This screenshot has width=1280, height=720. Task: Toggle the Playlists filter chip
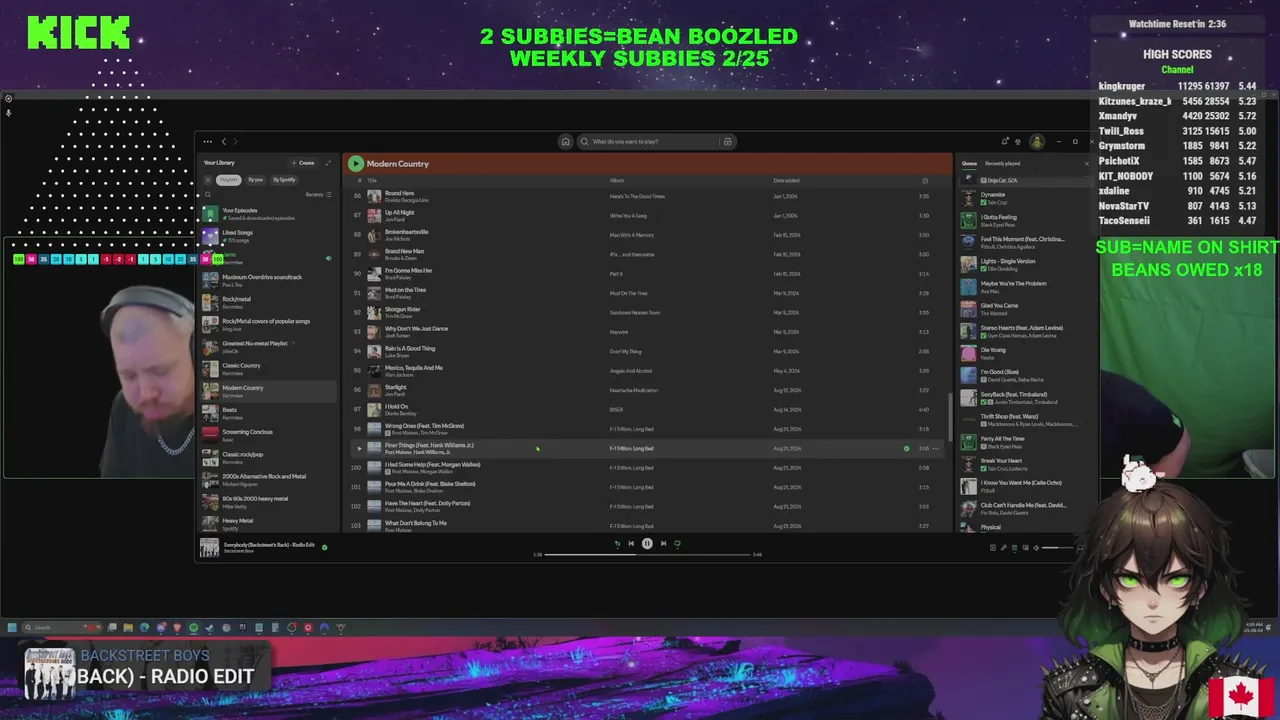coord(229,180)
